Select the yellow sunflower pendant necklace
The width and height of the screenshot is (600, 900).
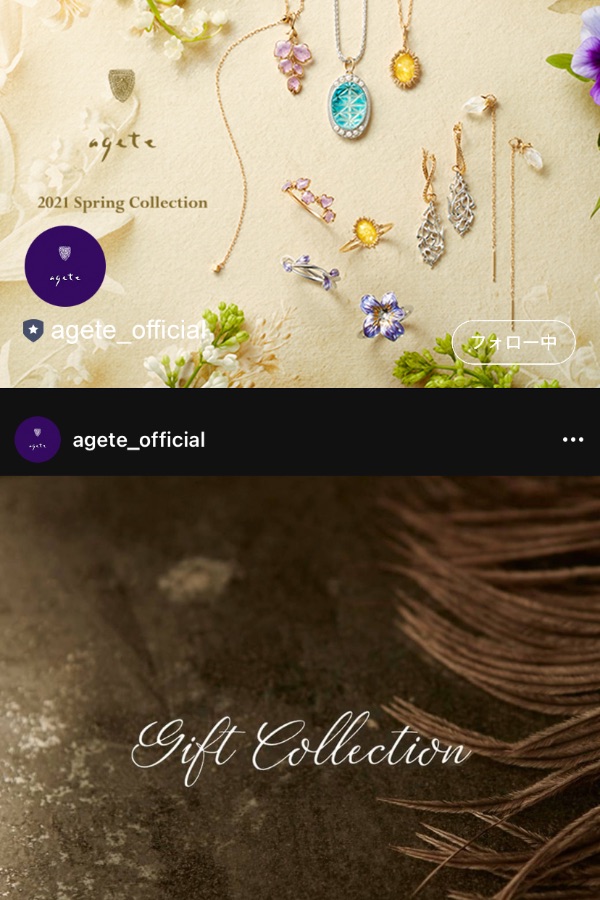[x=405, y=68]
